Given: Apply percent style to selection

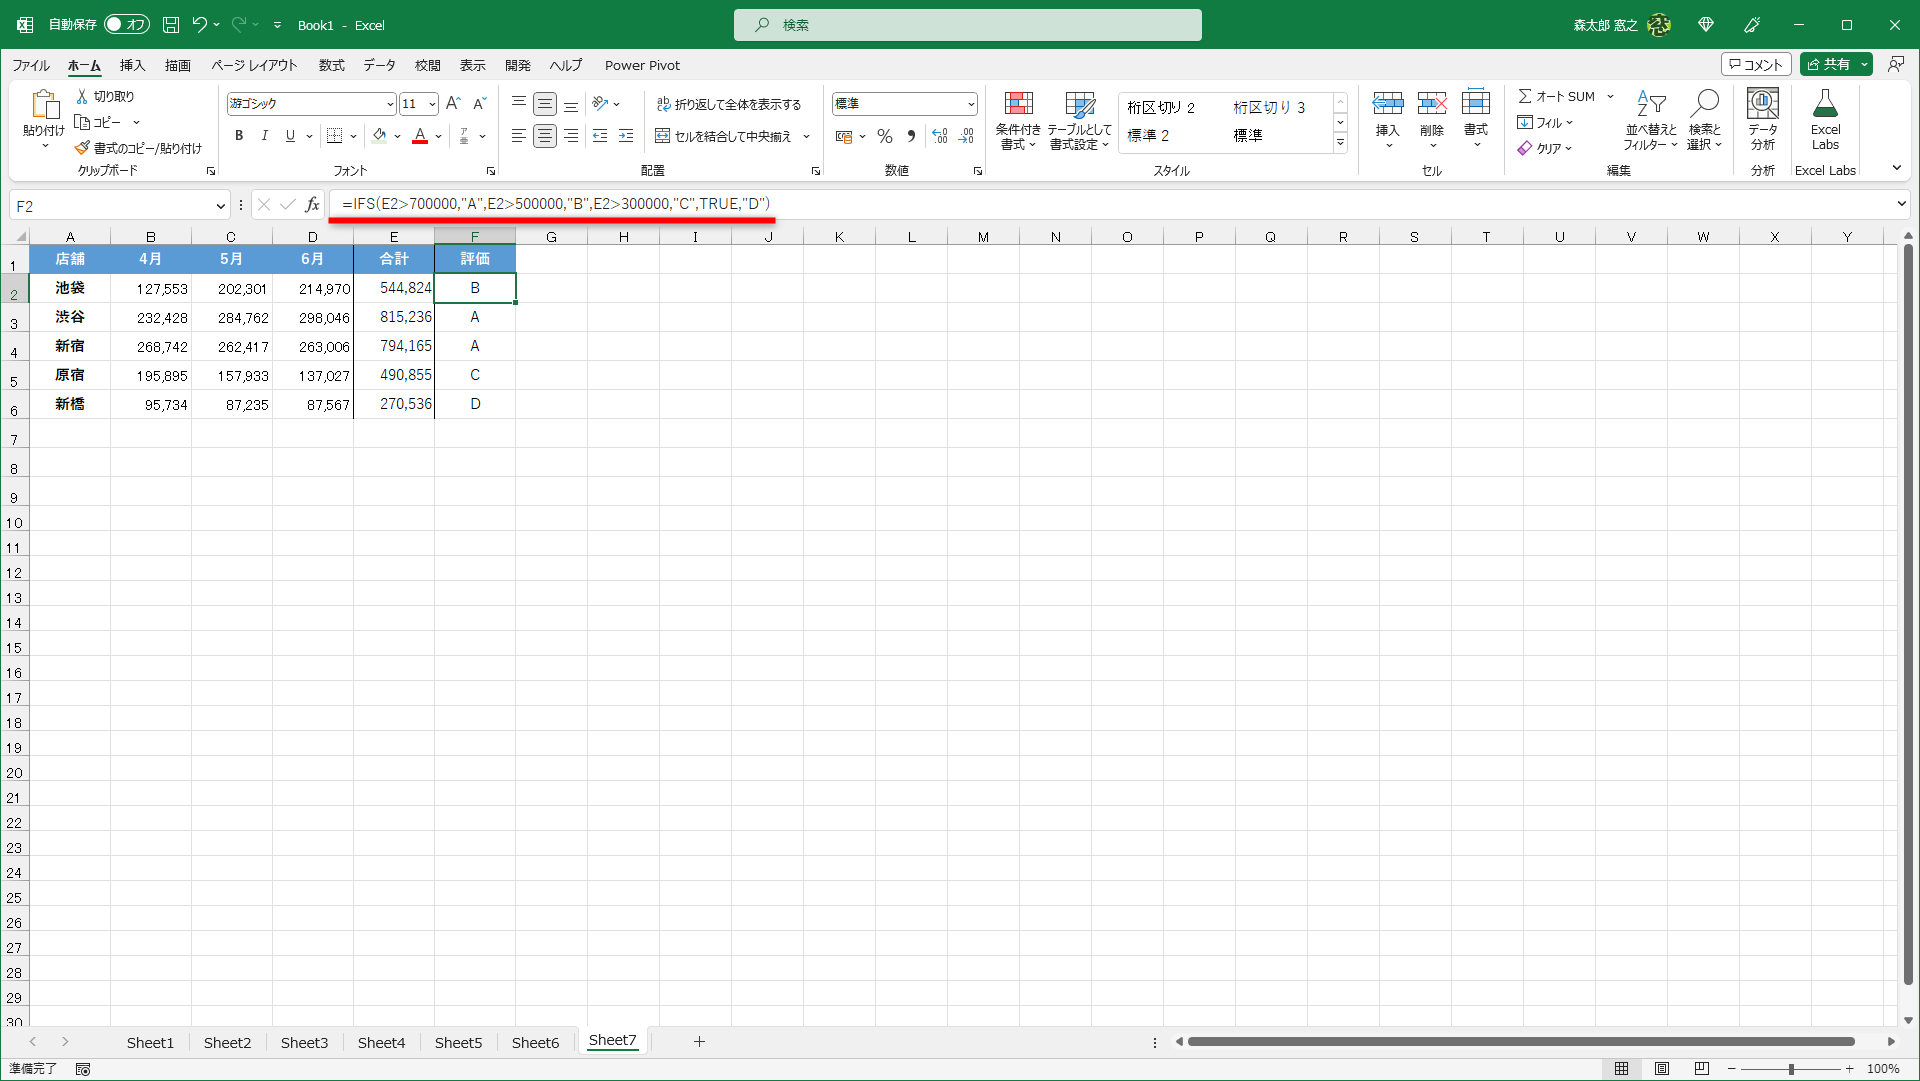Looking at the screenshot, I should point(884,136).
